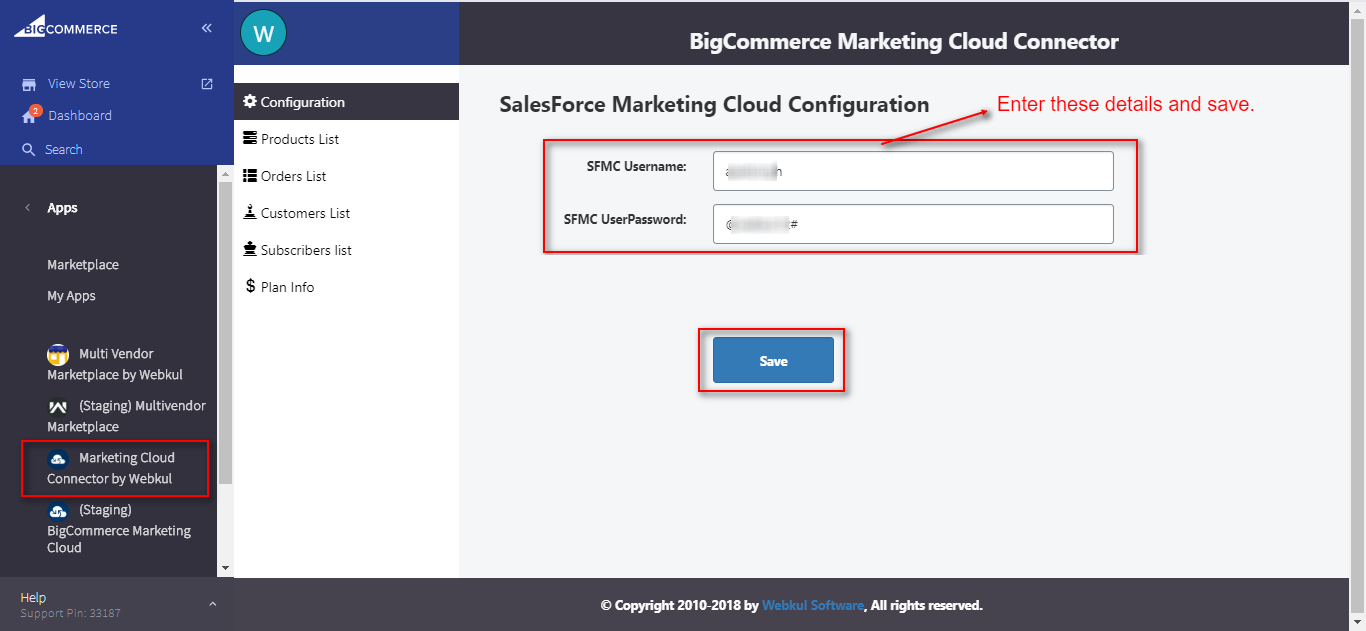Focus the SFMC Username input field

[x=913, y=171]
